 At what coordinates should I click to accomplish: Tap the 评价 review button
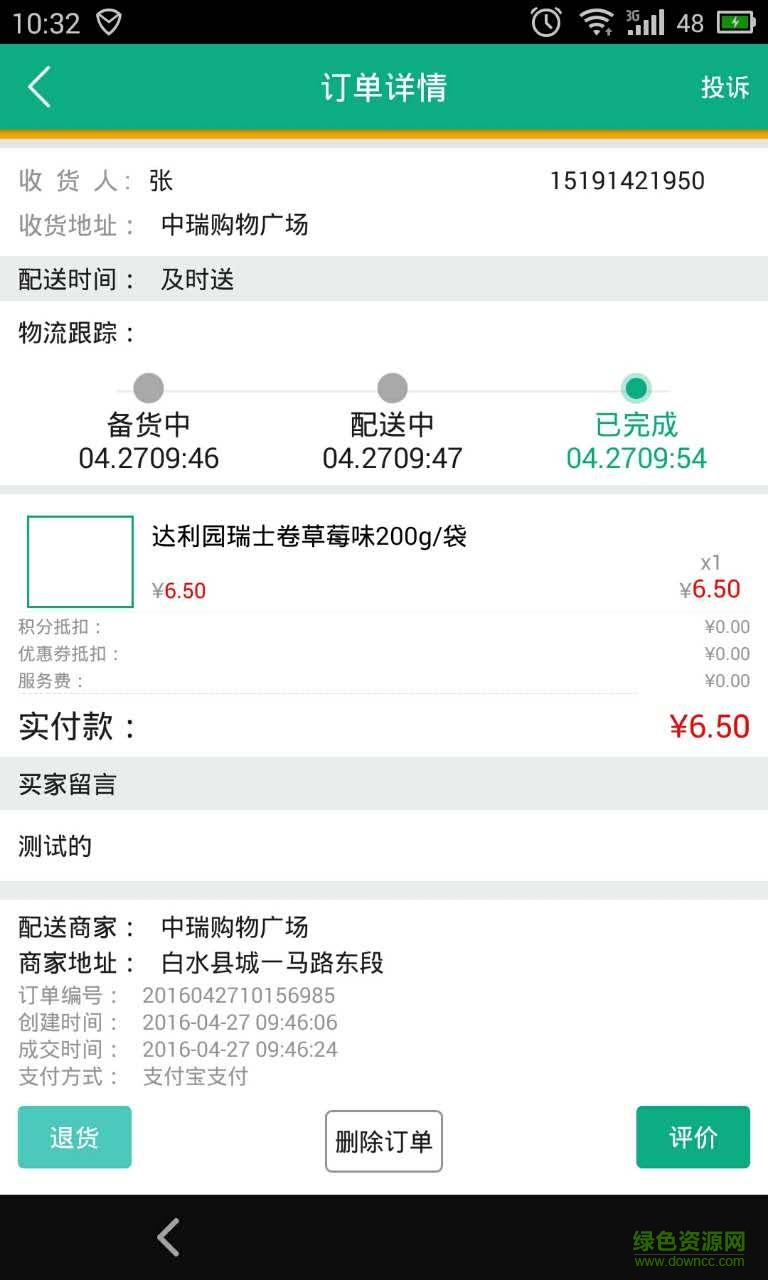693,1137
